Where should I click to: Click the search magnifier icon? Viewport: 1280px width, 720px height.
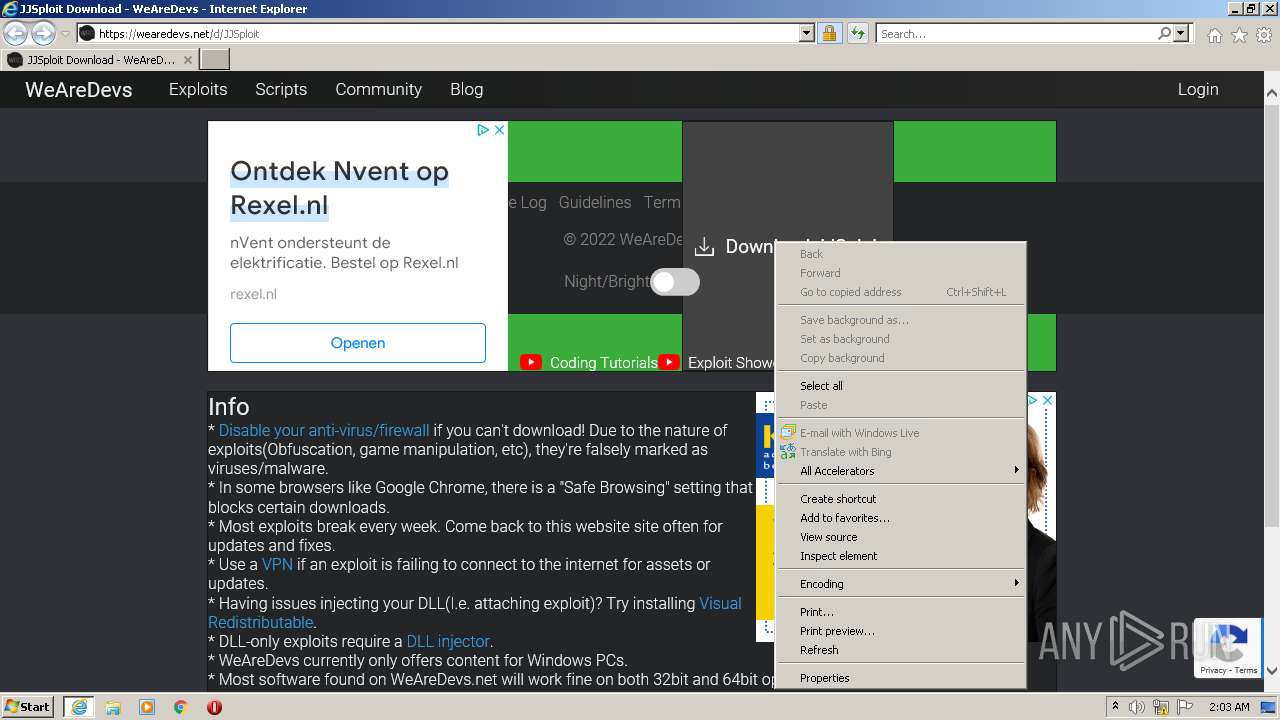click(x=1164, y=33)
